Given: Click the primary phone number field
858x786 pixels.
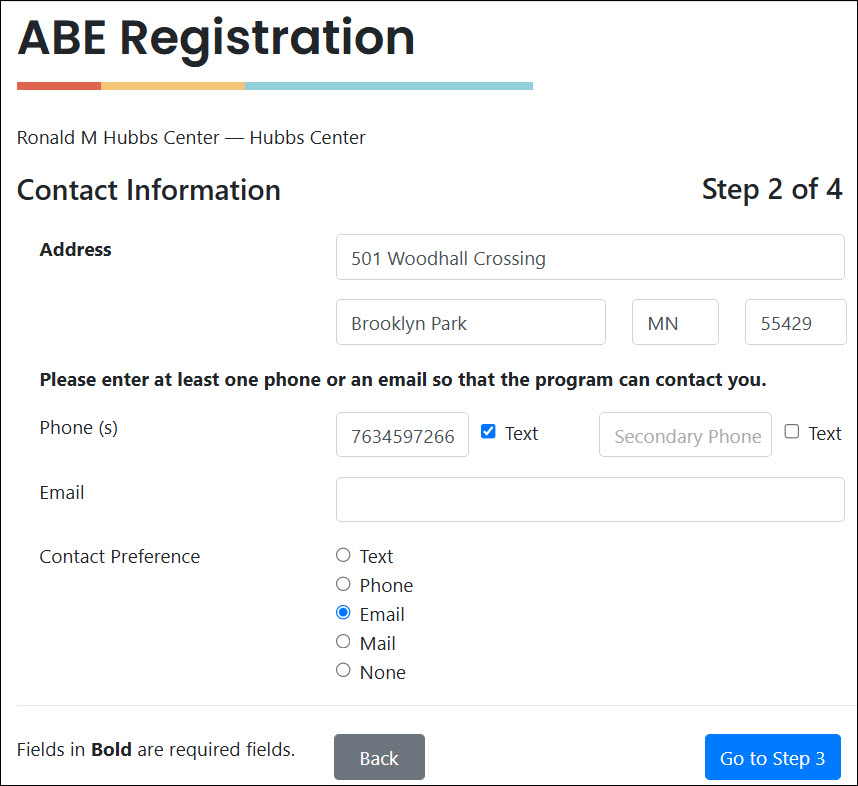Looking at the screenshot, I should point(402,435).
